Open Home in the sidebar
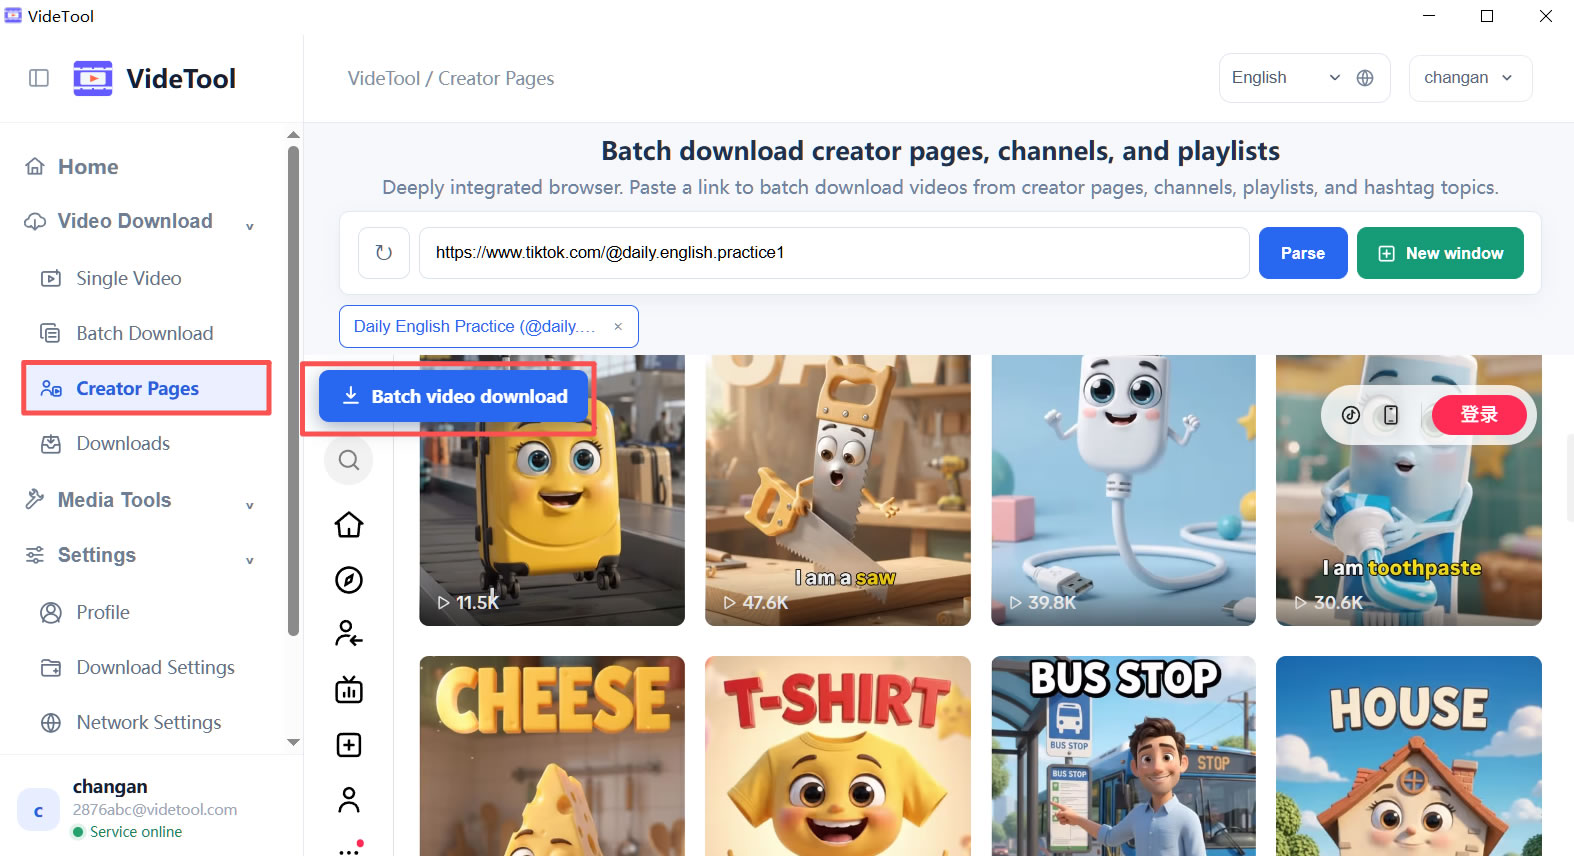This screenshot has width=1574, height=856. [x=88, y=167]
